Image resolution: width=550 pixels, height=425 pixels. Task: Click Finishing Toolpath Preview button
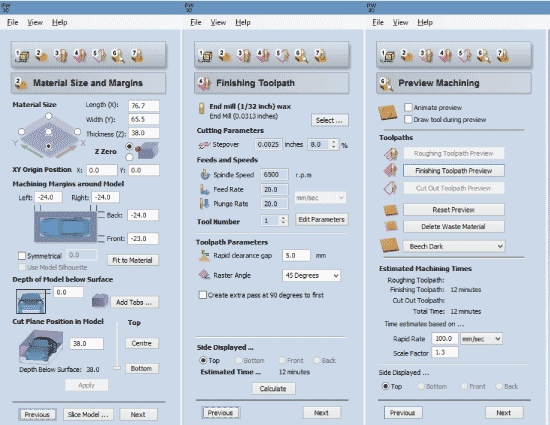coord(454,170)
